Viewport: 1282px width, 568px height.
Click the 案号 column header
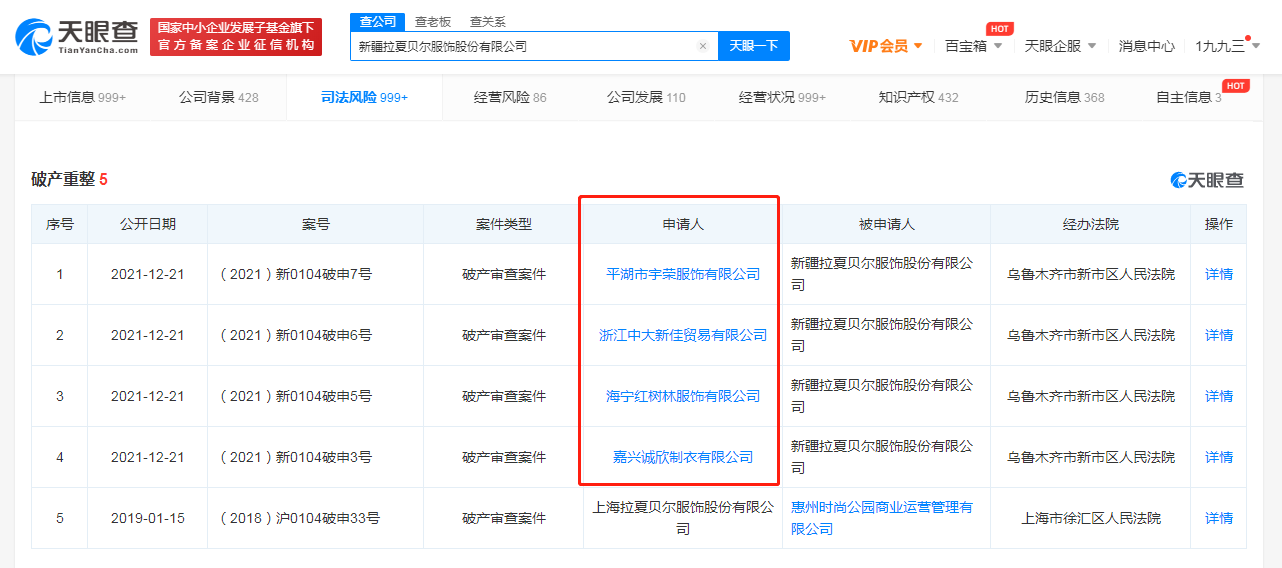click(315, 224)
